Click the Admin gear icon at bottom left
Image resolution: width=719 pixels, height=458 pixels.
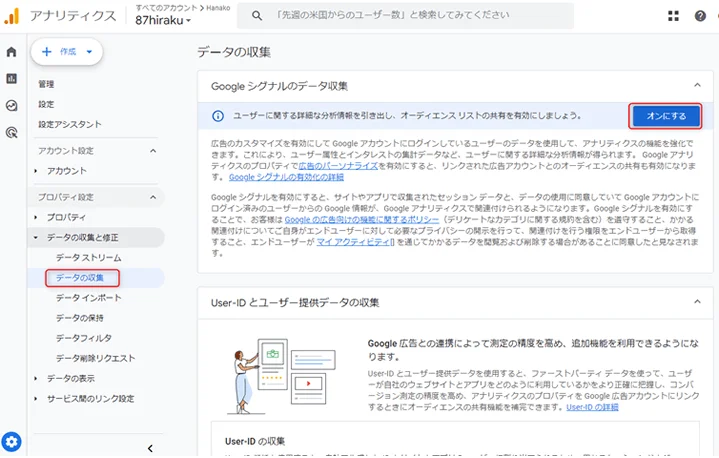[x=11, y=442]
